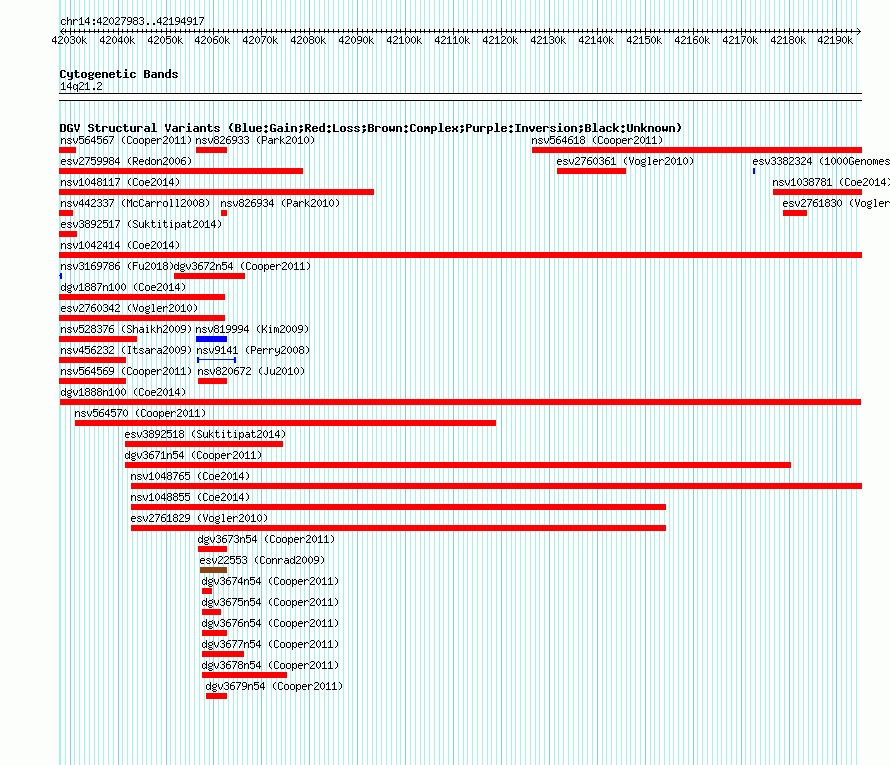This screenshot has width=890, height=765.
Task: Click nsv1048855 (Coe2014) label
Action: coord(190,497)
